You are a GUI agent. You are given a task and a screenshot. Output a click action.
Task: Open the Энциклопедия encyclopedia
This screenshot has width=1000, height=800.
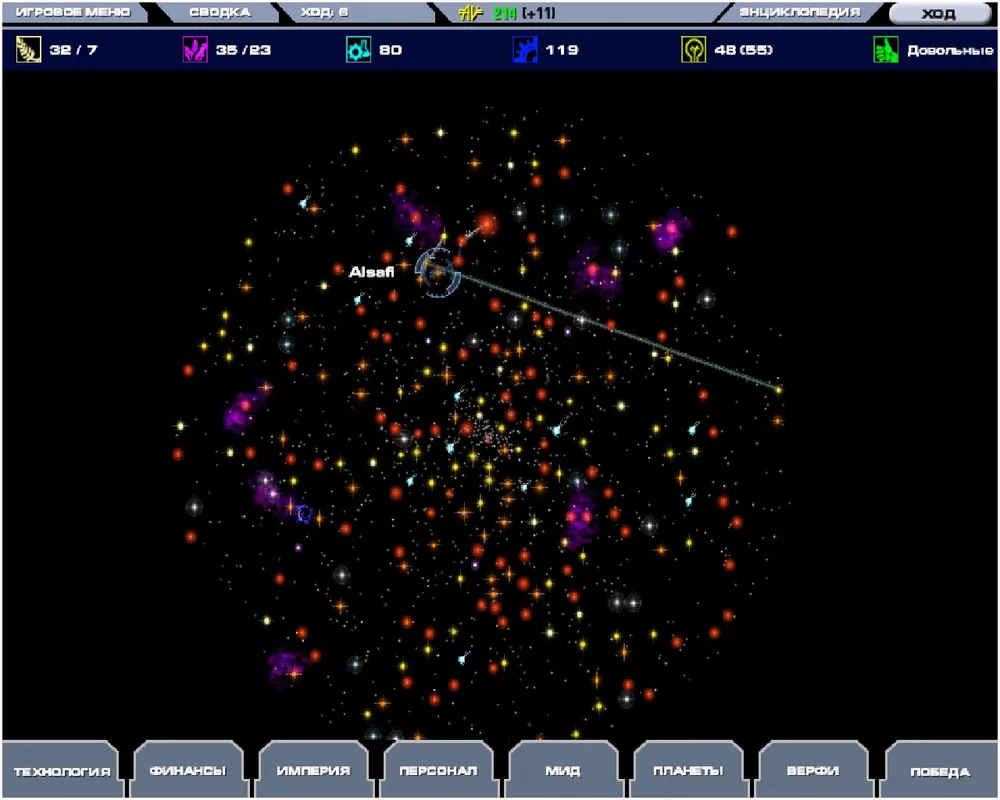click(799, 13)
